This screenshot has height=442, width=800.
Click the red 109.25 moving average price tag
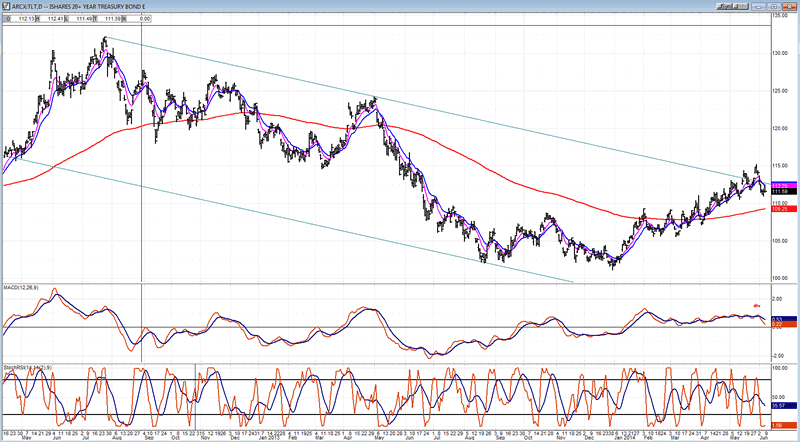coord(777,210)
